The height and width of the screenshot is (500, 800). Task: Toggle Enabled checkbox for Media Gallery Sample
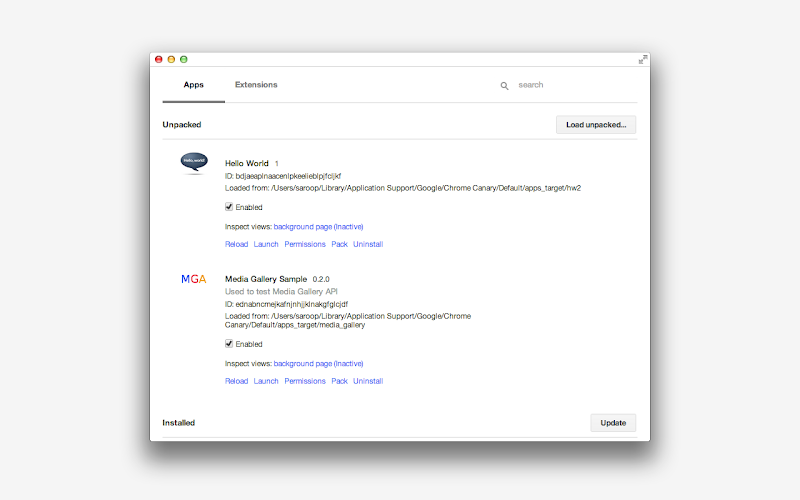click(229, 343)
